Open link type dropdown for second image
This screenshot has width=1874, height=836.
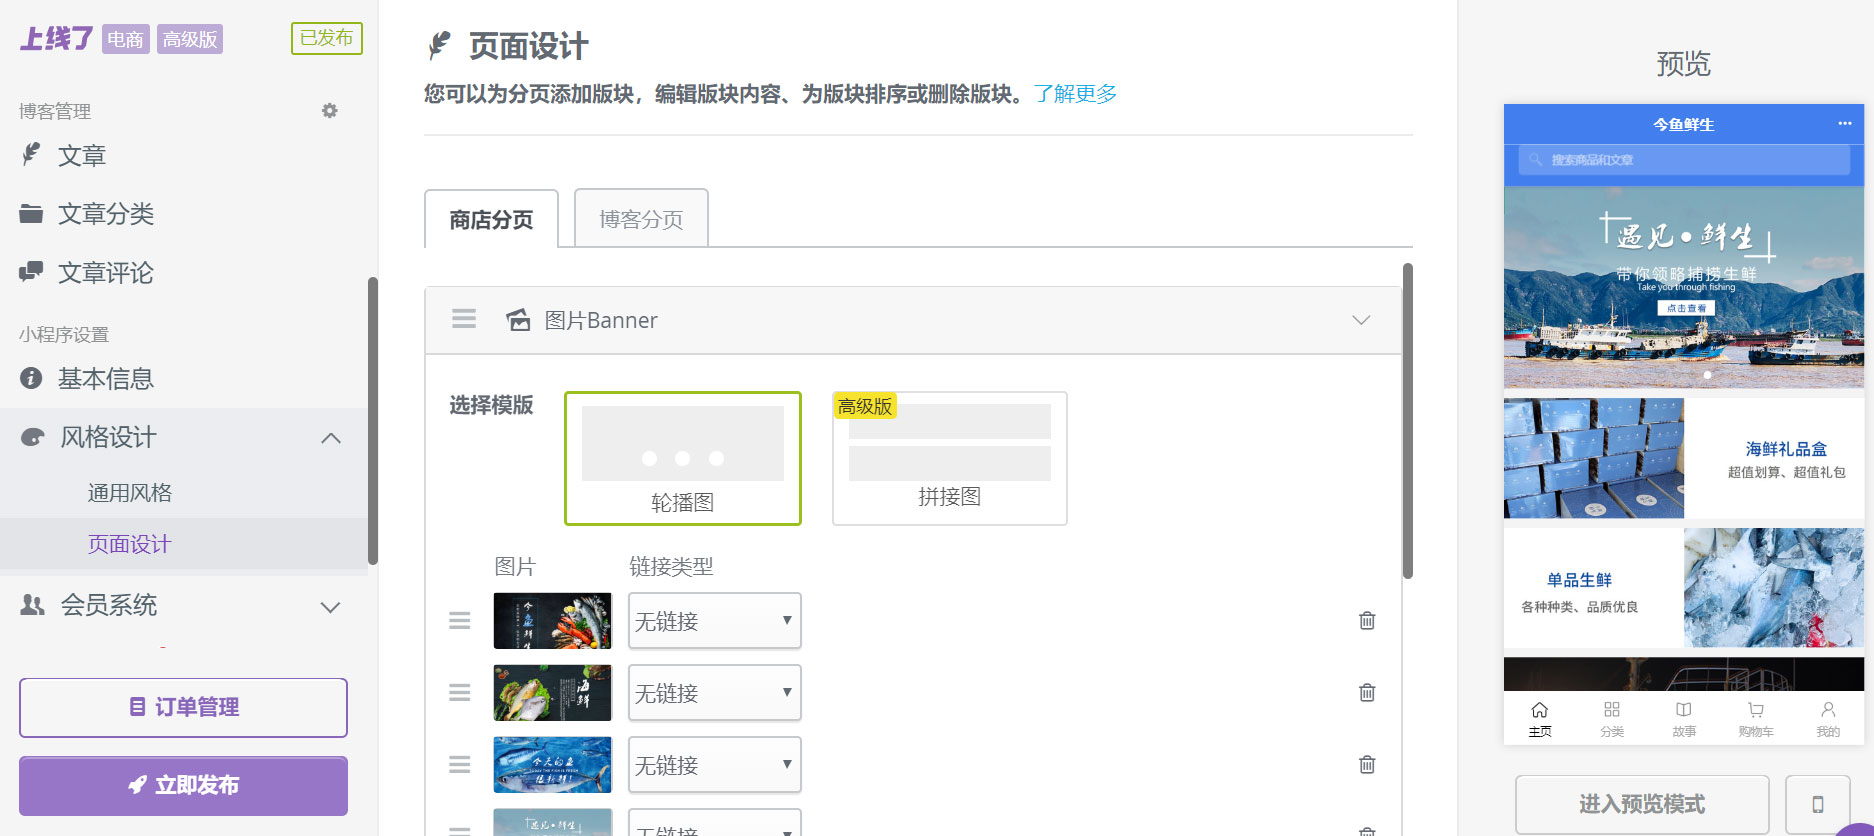714,693
